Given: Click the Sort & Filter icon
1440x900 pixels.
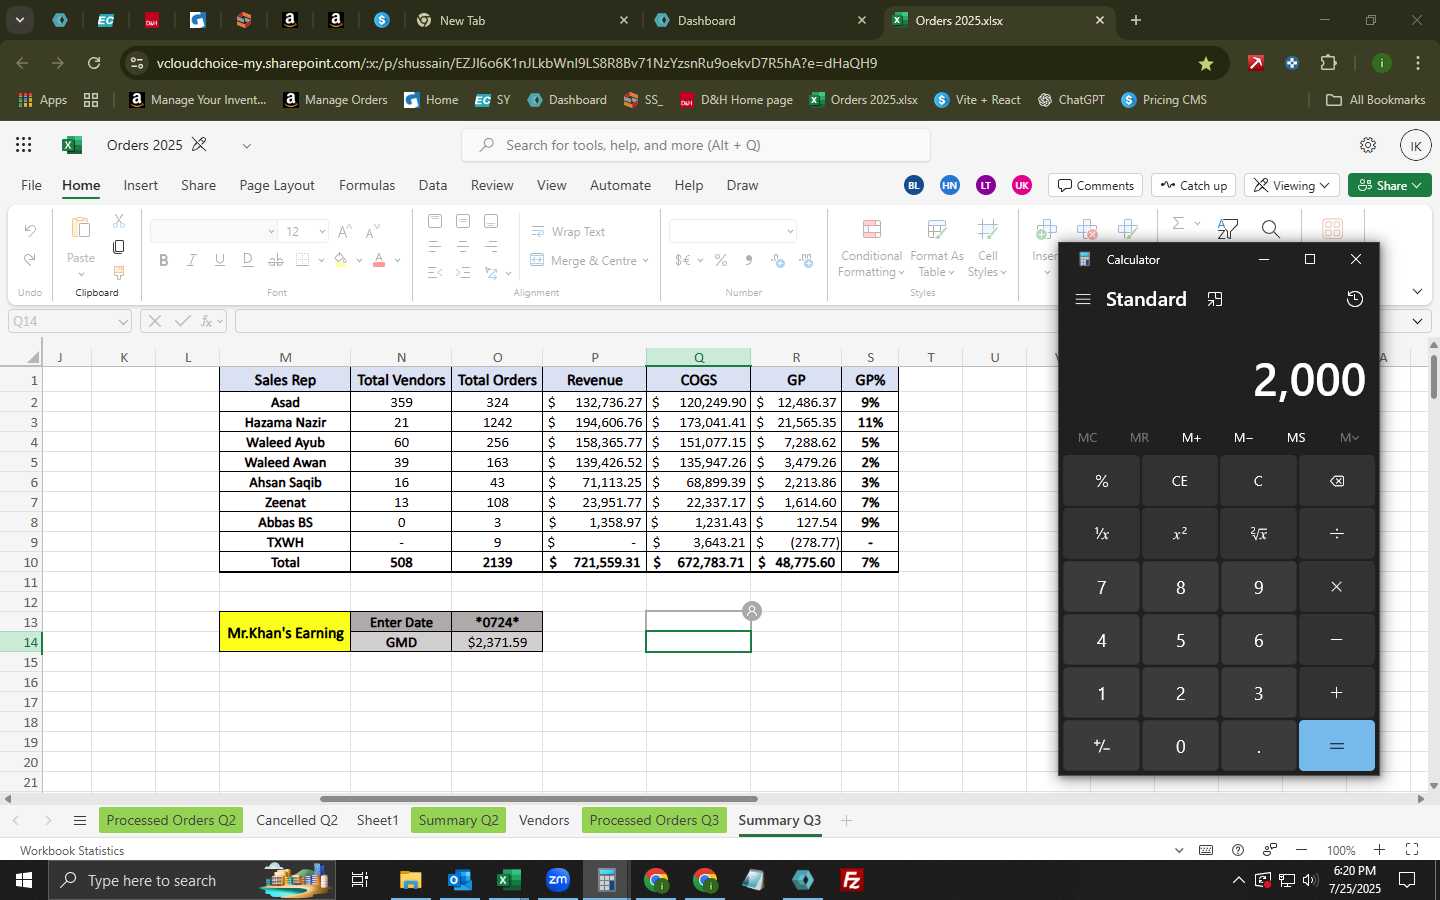Looking at the screenshot, I should pos(1228,230).
